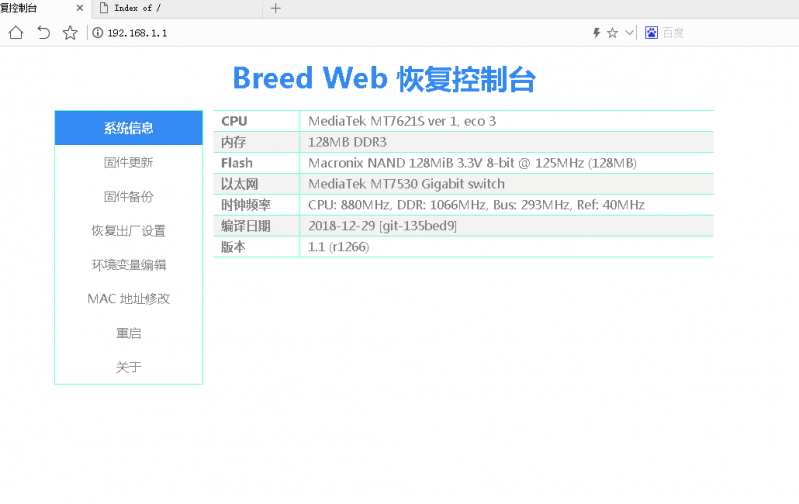The image size is (799, 504).
Task: Open the dropdown chevron beside the star
Action: click(x=629, y=33)
